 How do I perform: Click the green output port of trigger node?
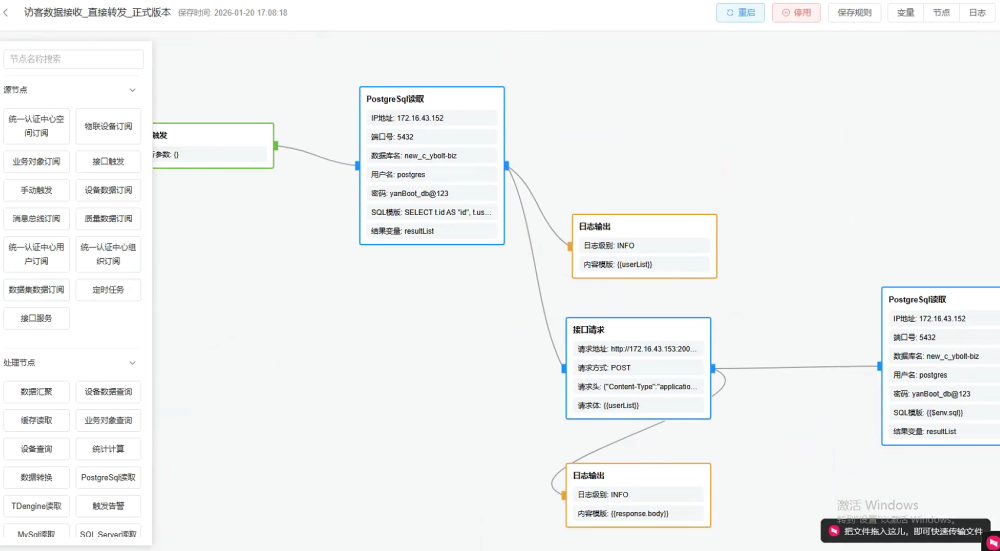[275, 146]
